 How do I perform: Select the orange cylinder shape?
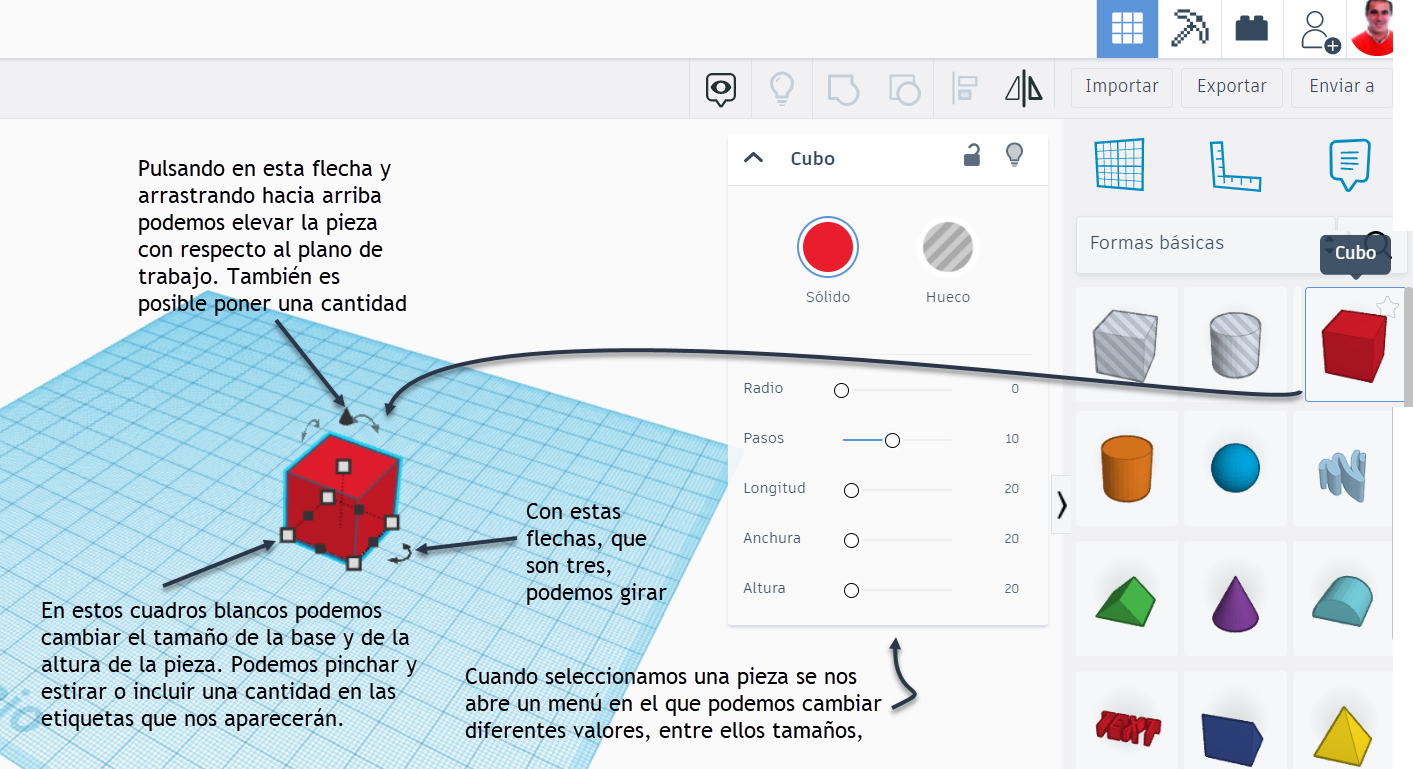[1126, 468]
